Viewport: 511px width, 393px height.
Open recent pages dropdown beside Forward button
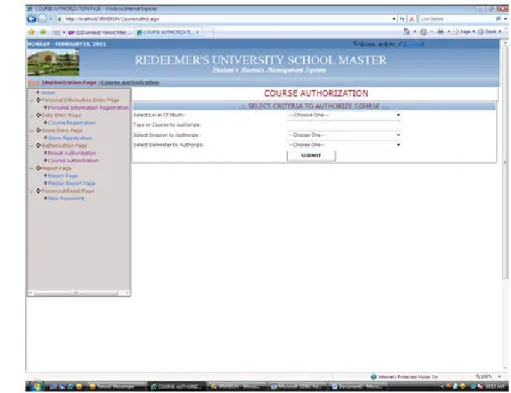[51, 19]
